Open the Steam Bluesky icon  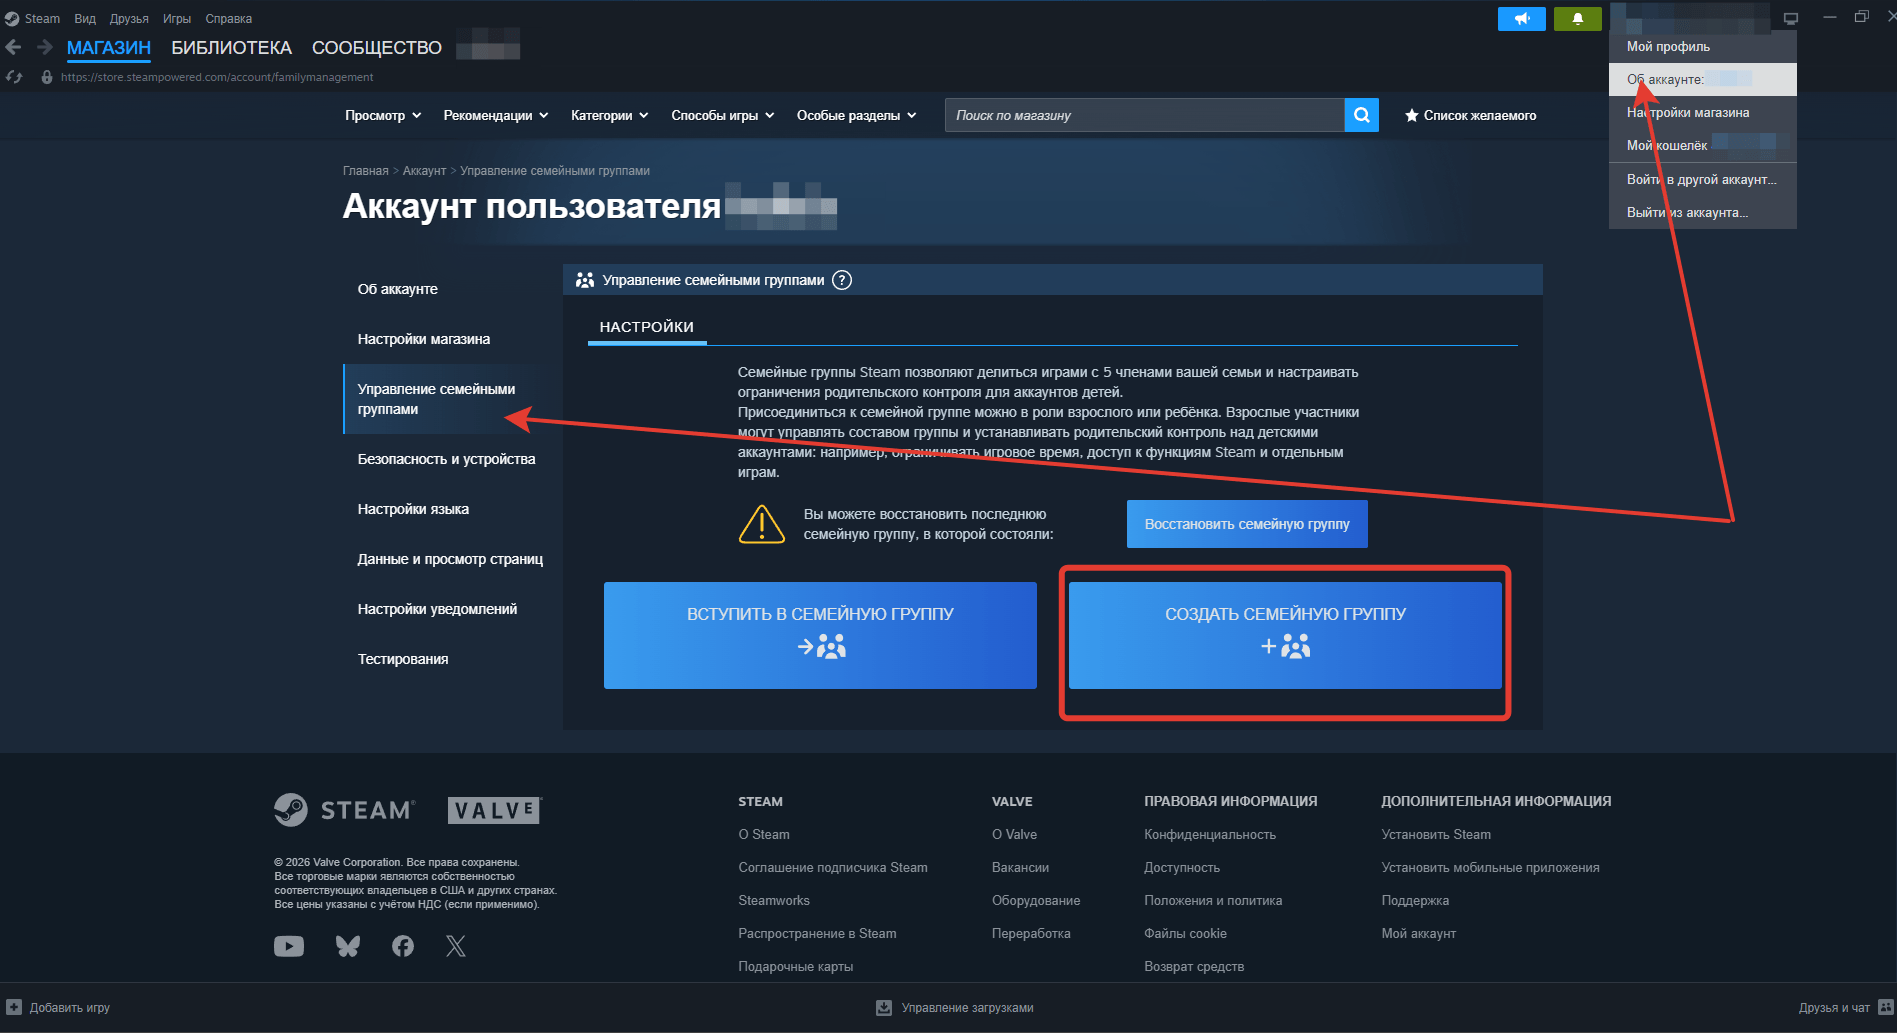pos(348,946)
